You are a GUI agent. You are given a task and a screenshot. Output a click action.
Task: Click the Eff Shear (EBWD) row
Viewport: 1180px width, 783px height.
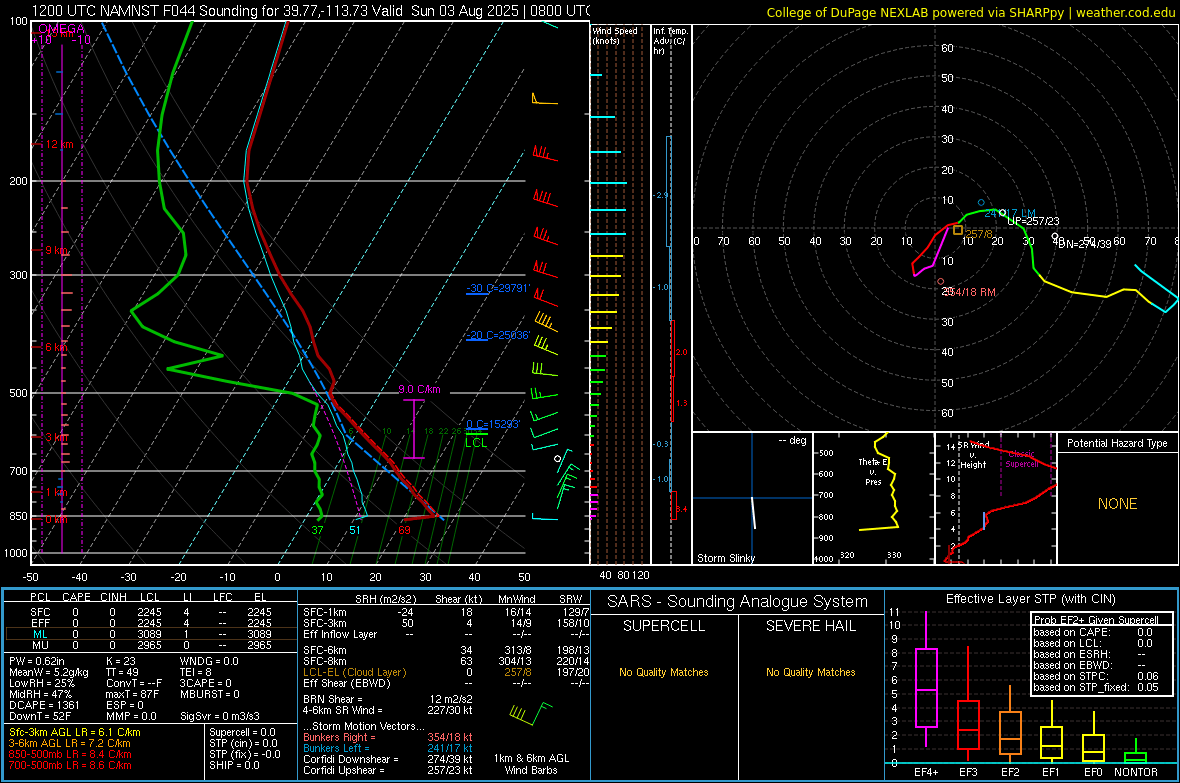pos(446,684)
